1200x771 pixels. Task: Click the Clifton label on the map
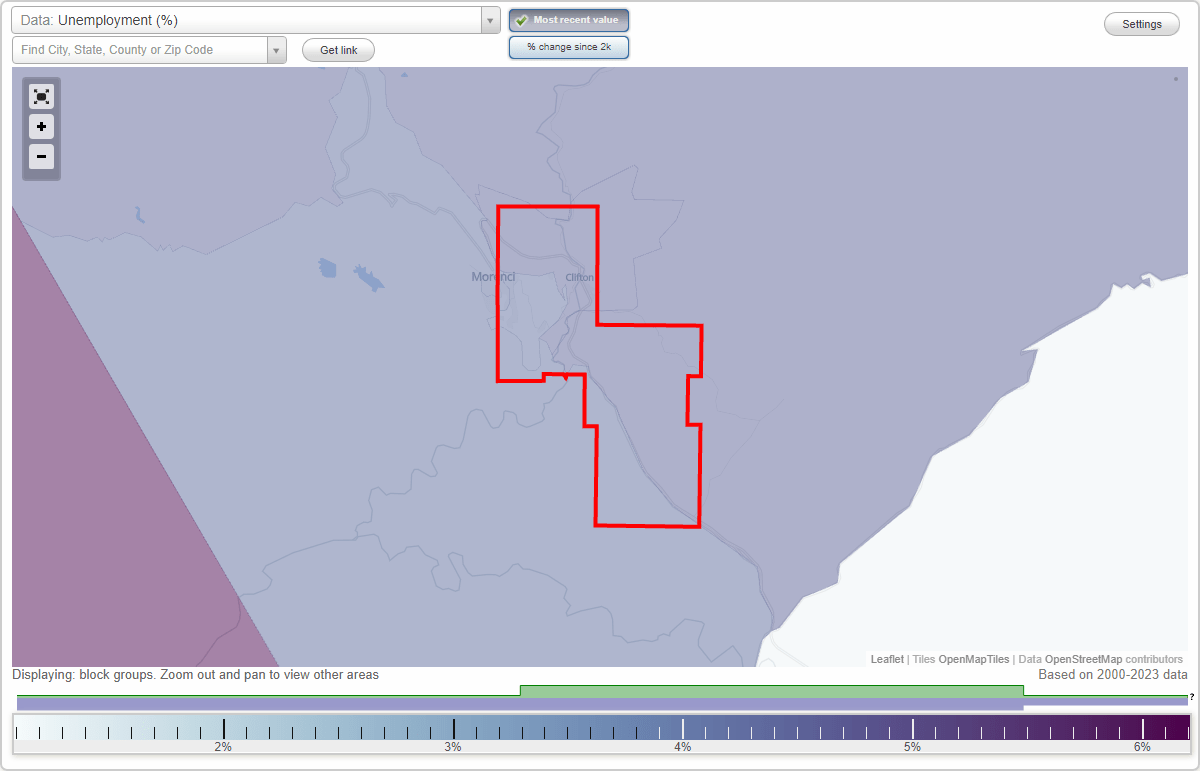tap(579, 277)
